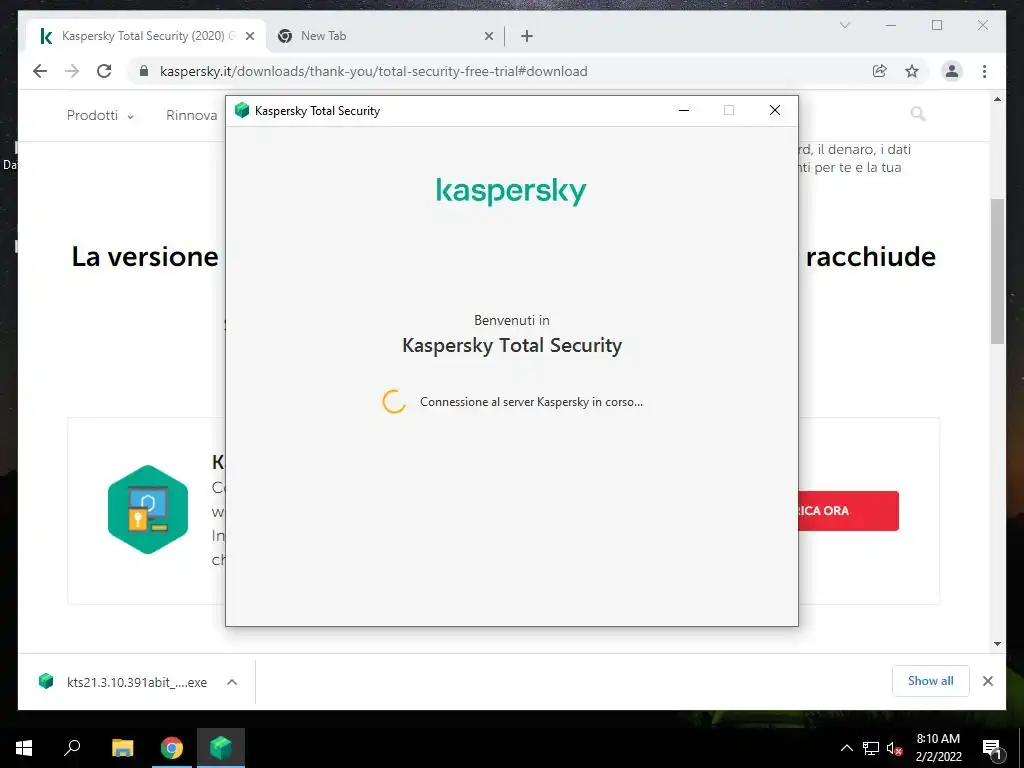Viewport: 1024px width, 768px height.
Task: Reload the Kaspersky download page
Action: coord(104,71)
